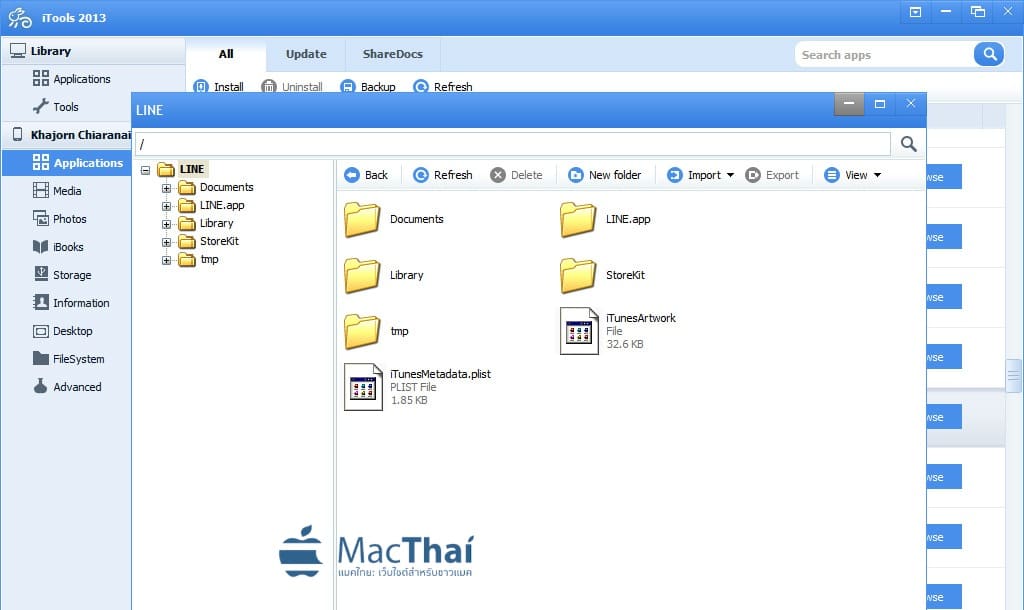Open Tools in the Library sidebar
Screen dimensions: 1024x610
[56, 106]
